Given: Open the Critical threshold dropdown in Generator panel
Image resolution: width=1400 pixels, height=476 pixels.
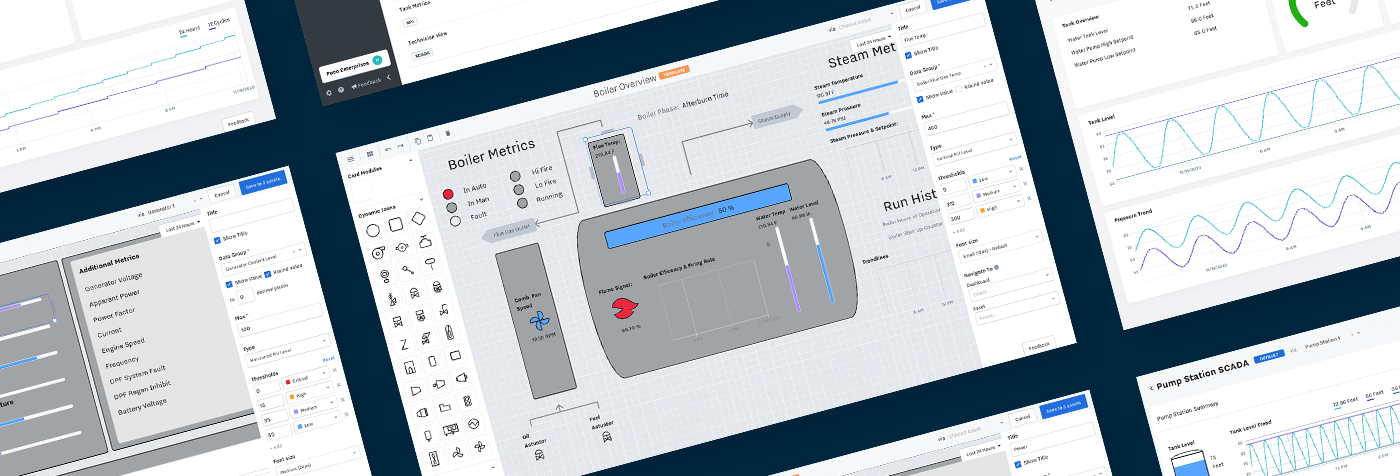Looking at the screenshot, I should point(307,379).
